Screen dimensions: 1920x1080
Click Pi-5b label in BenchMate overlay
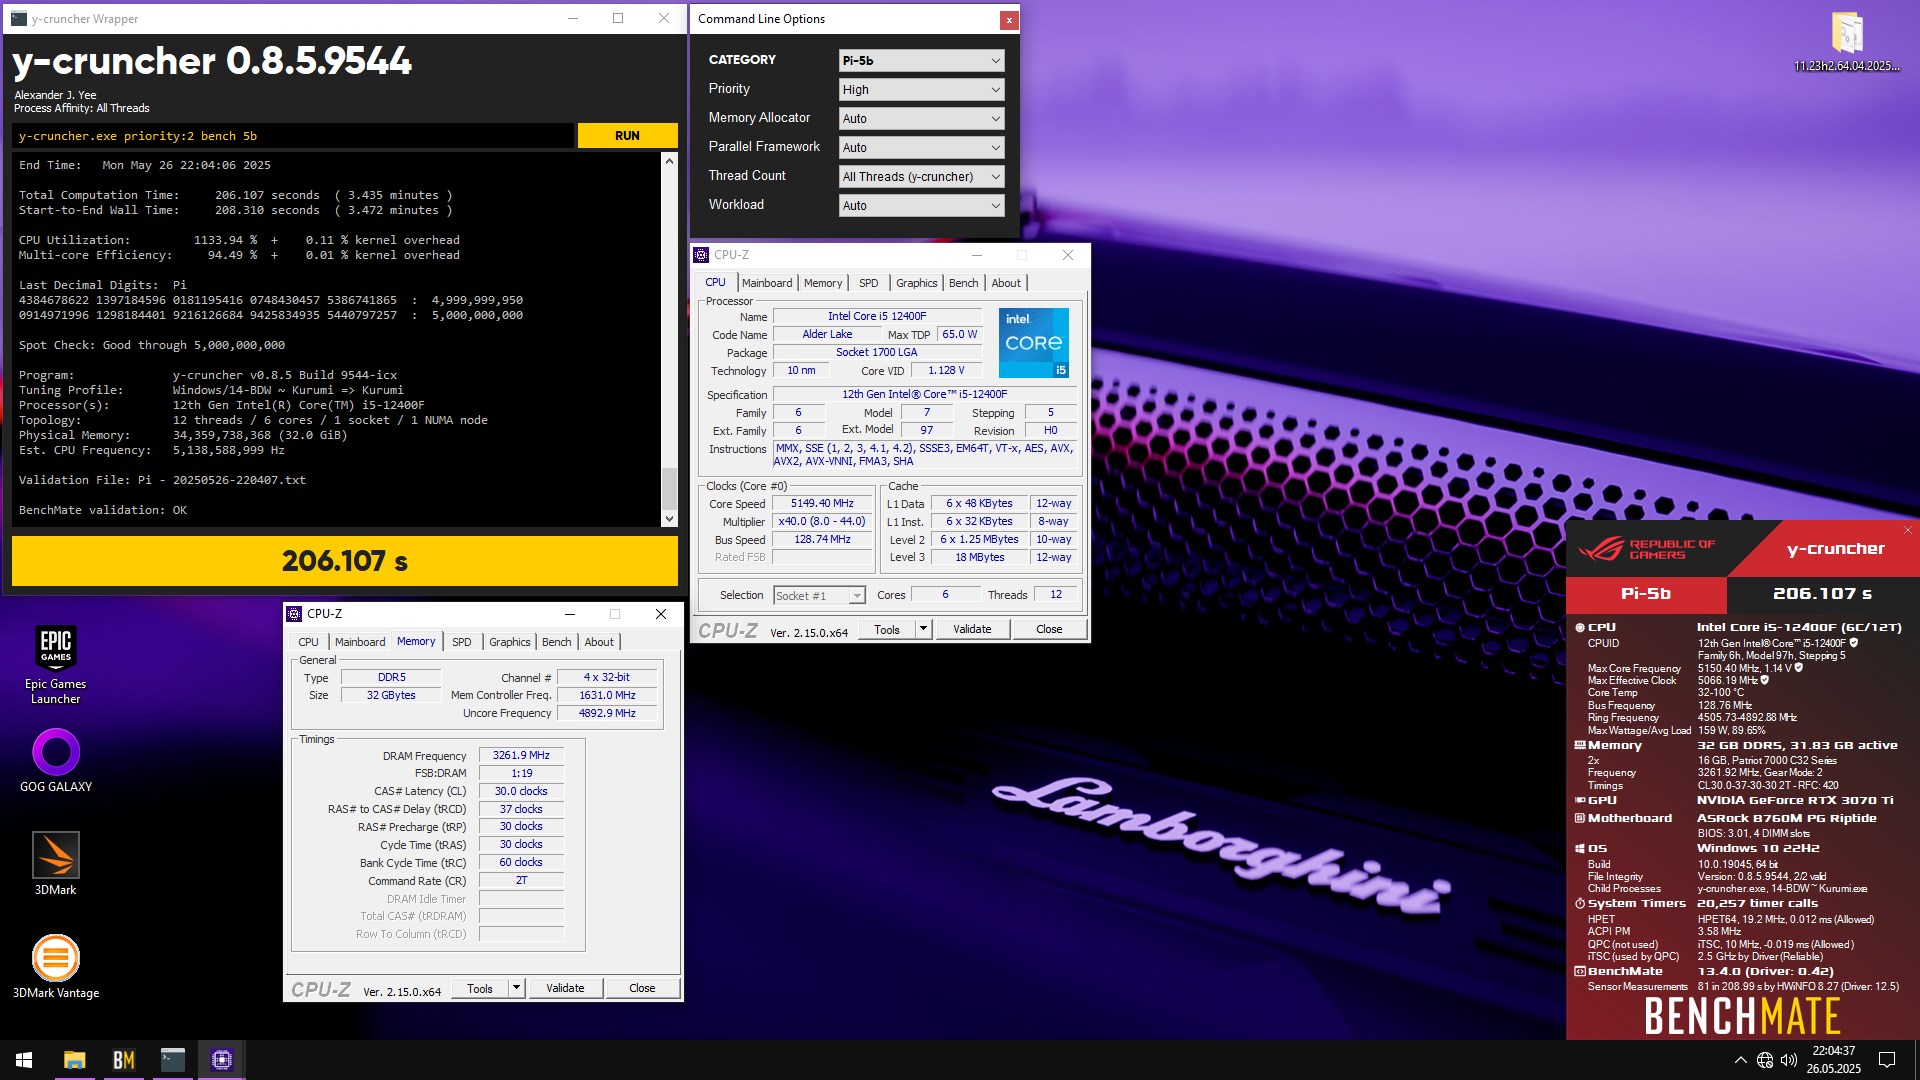click(x=1646, y=594)
